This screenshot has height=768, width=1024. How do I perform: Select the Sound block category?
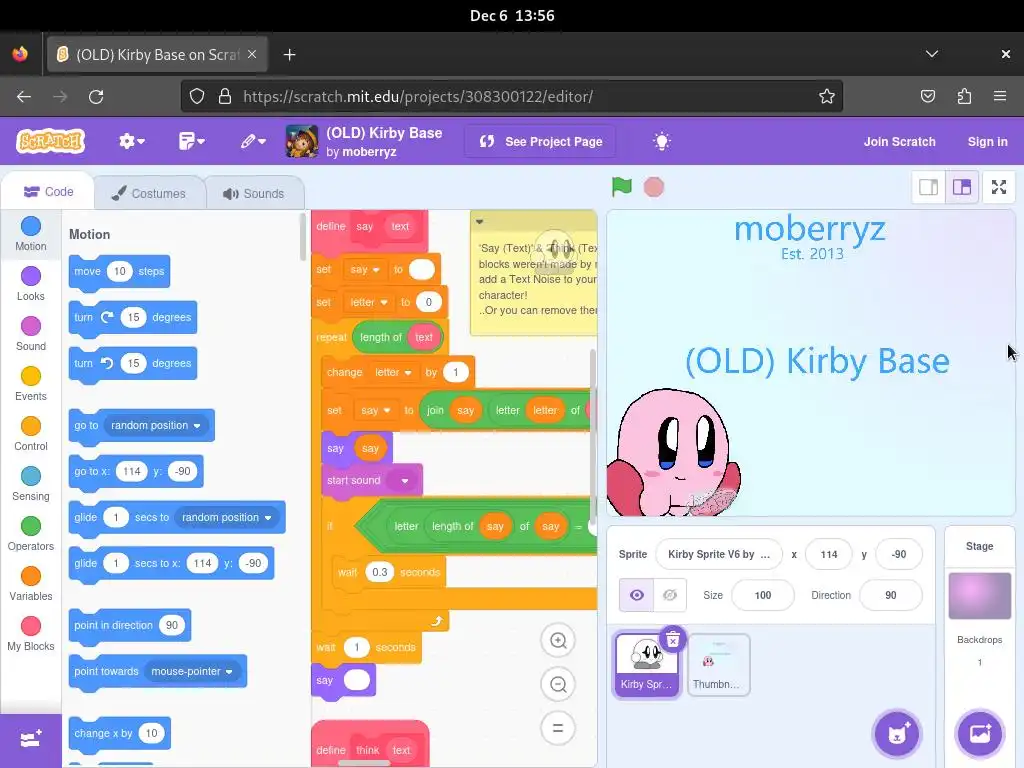coord(31,334)
